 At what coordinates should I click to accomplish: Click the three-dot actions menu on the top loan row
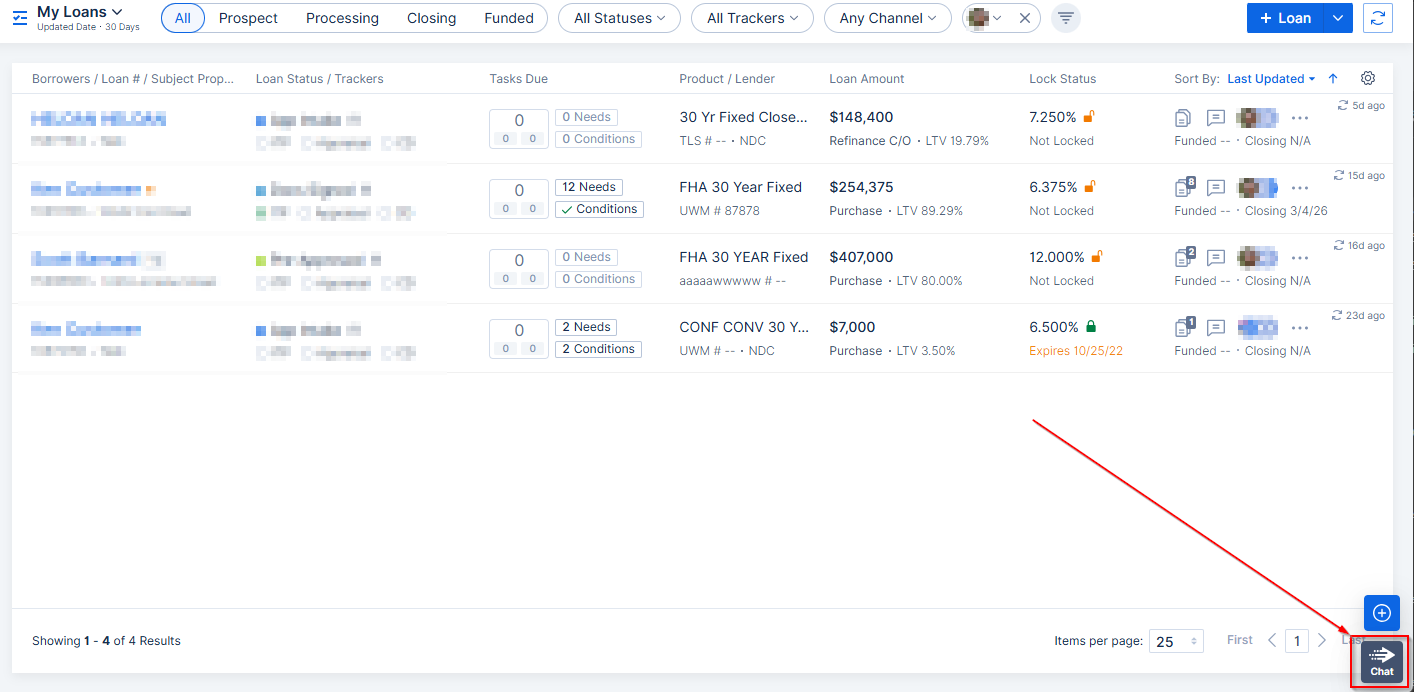coord(1300,118)
